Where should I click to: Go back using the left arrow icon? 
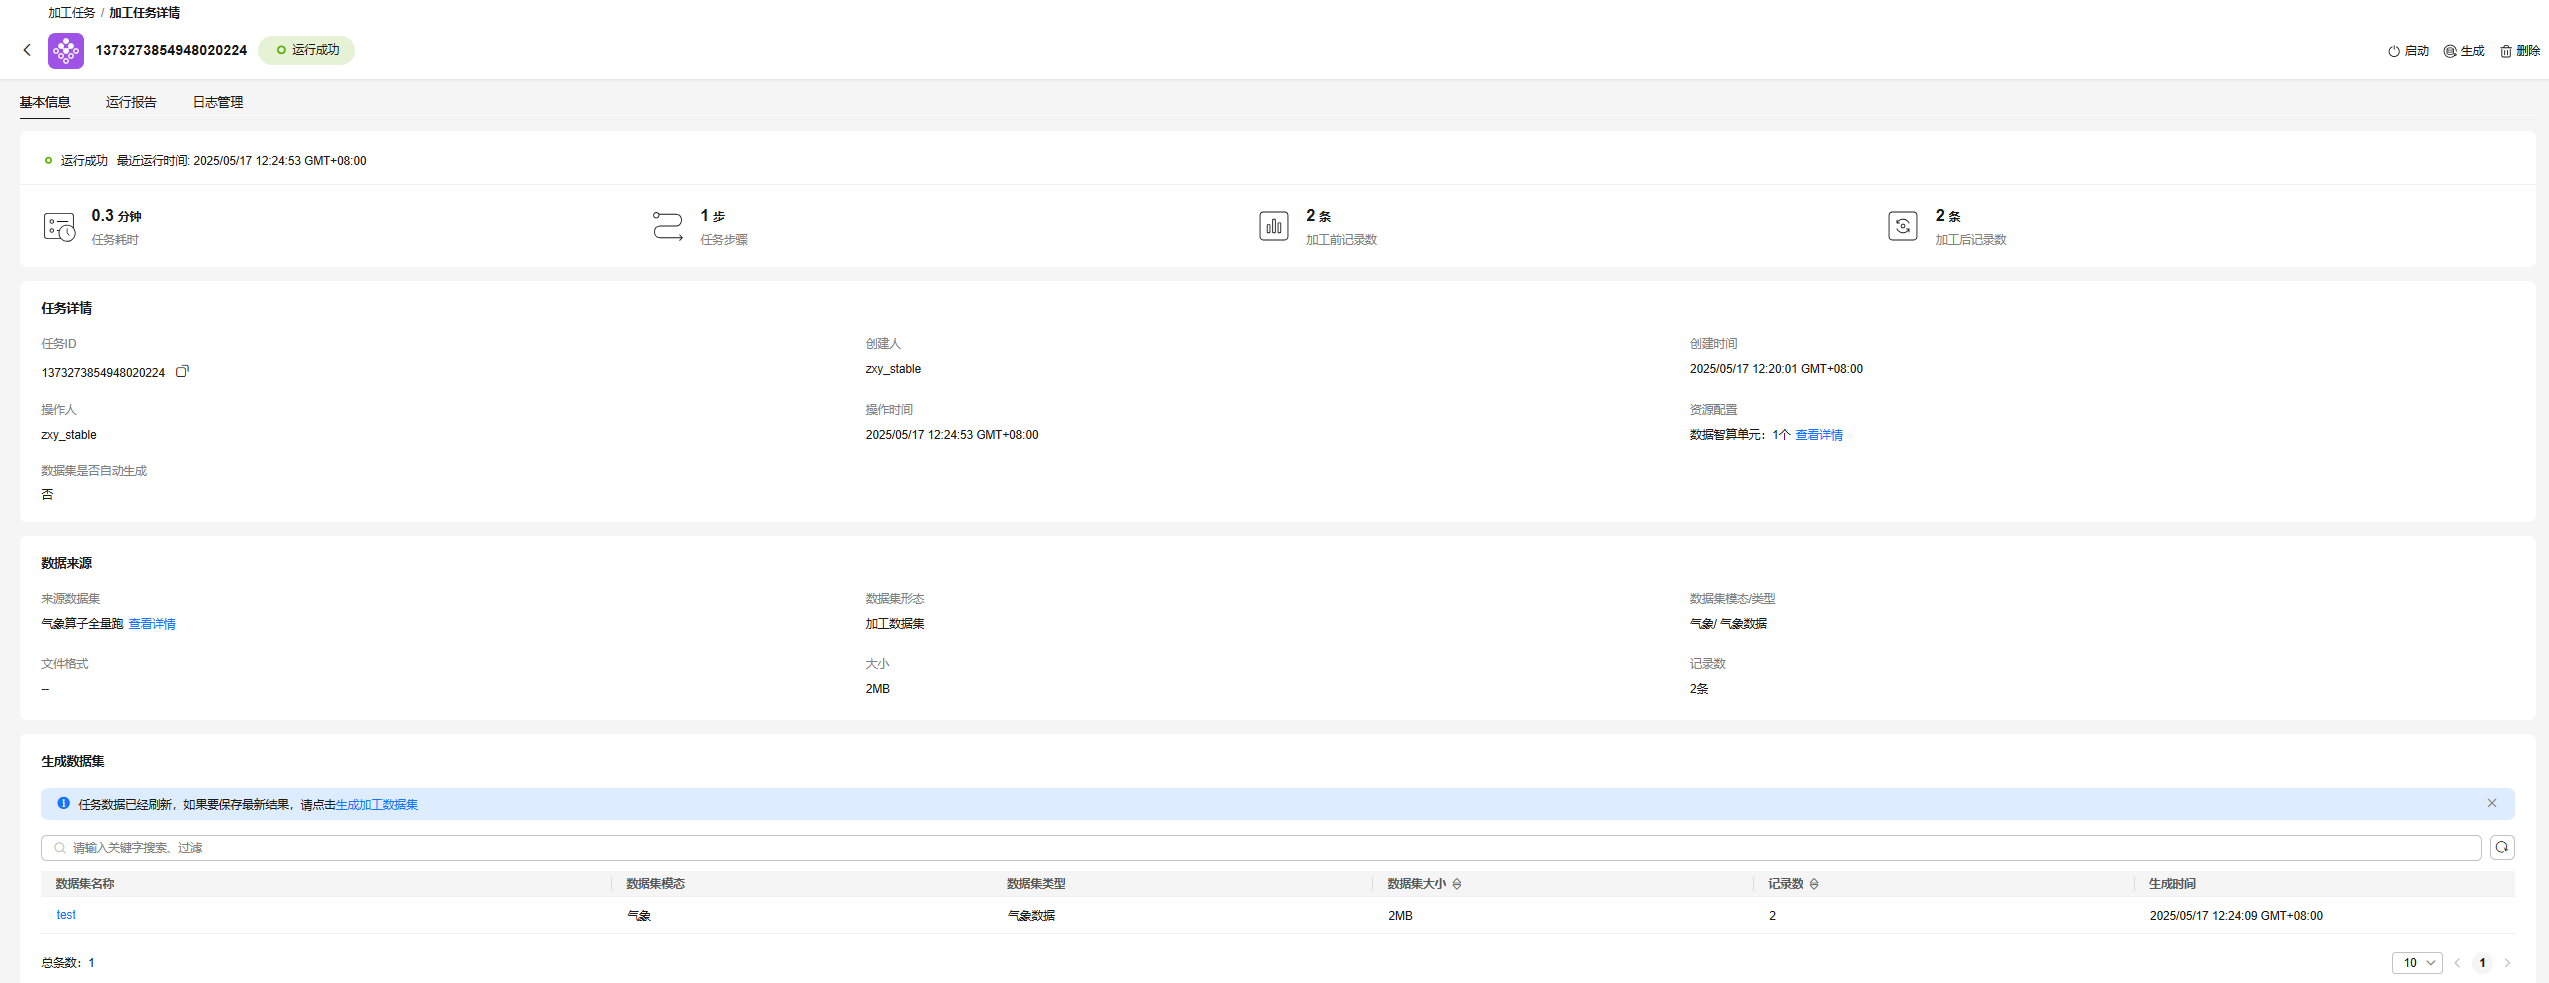[27, 50]
